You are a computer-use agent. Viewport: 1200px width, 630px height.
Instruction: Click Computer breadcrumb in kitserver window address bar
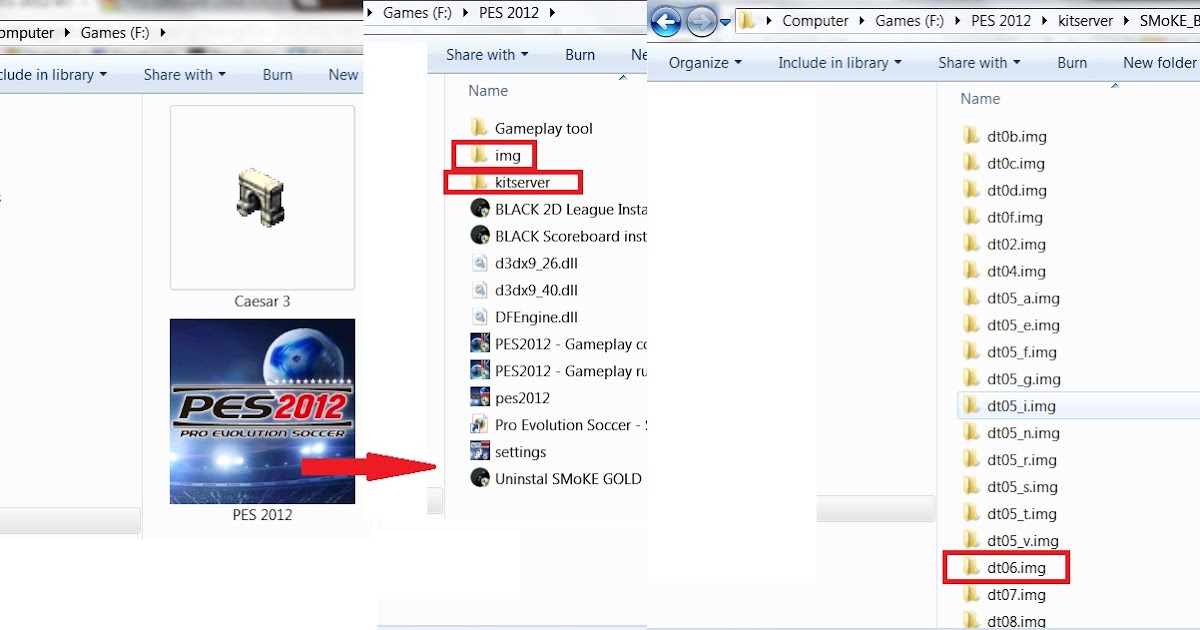tap(815, 21)
